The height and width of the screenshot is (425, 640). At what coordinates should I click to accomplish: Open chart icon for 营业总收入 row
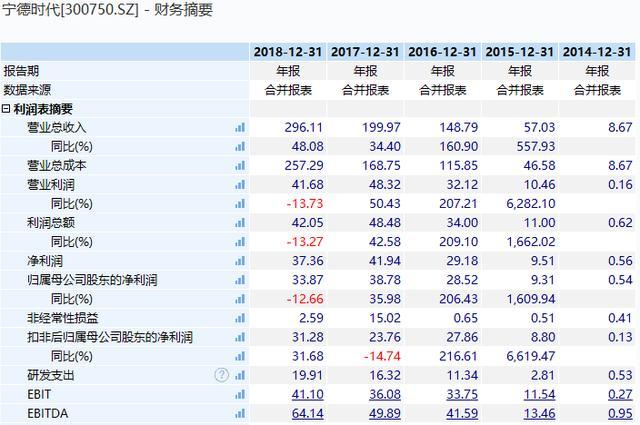click(240, 128)
